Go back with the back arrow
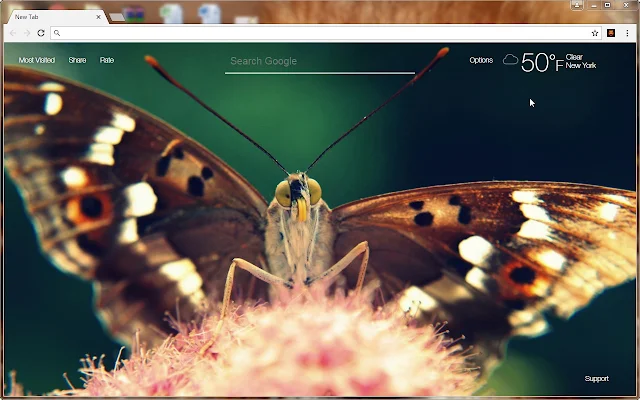Screen dimensions: 640x400 pyautogui.click(x=13, y=33)
